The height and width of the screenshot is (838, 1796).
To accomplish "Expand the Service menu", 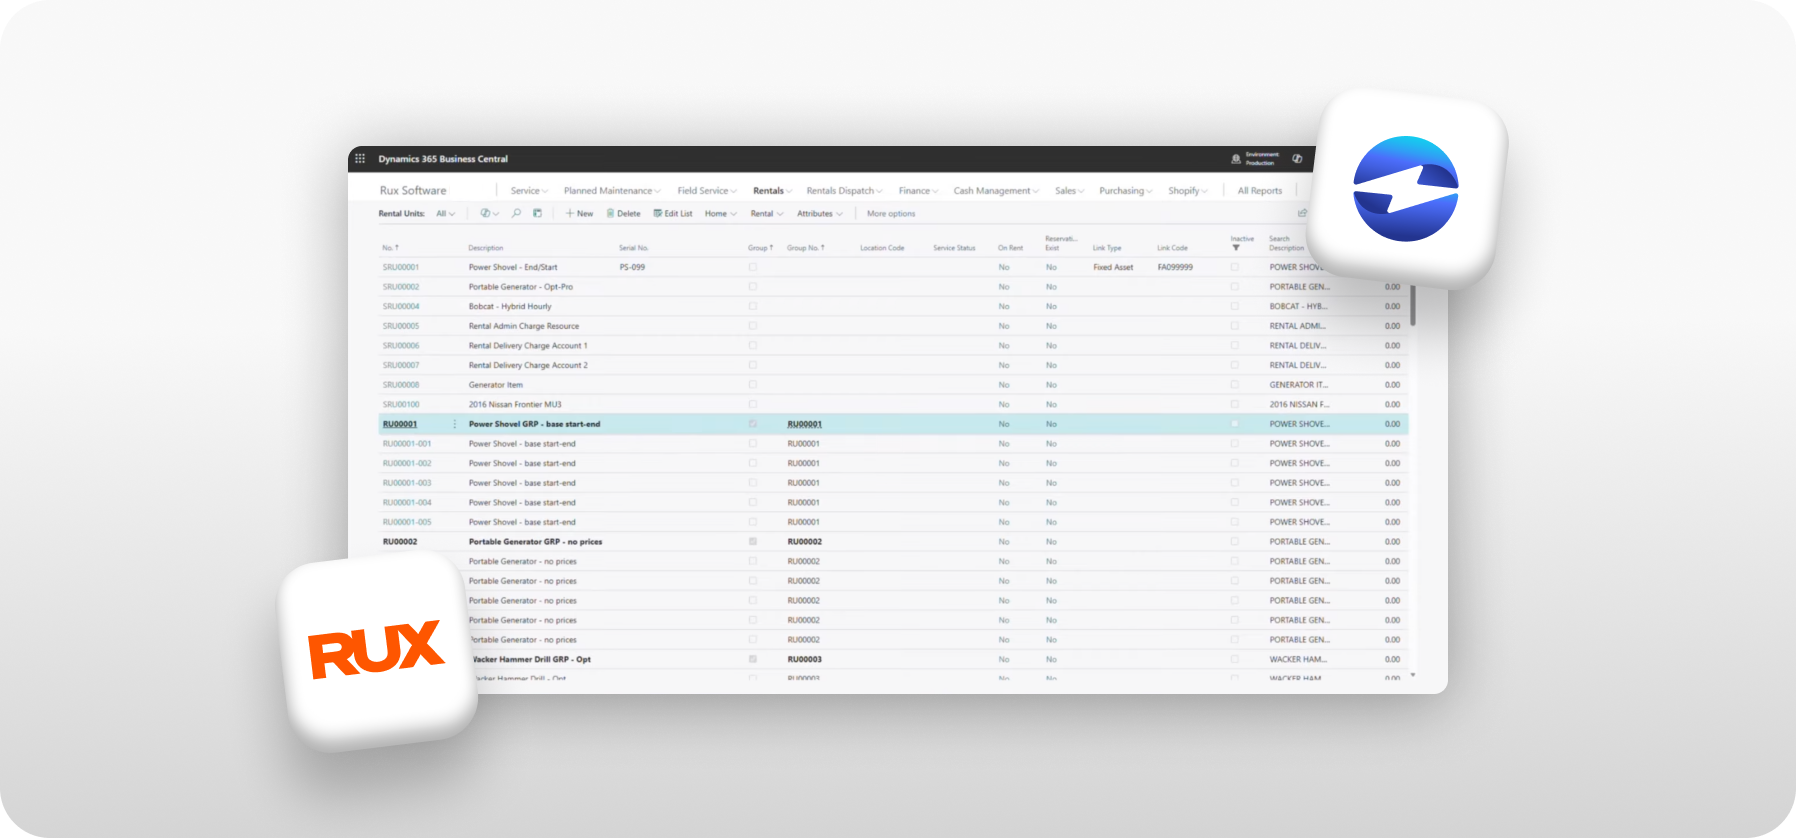I will tap(529, 190).
